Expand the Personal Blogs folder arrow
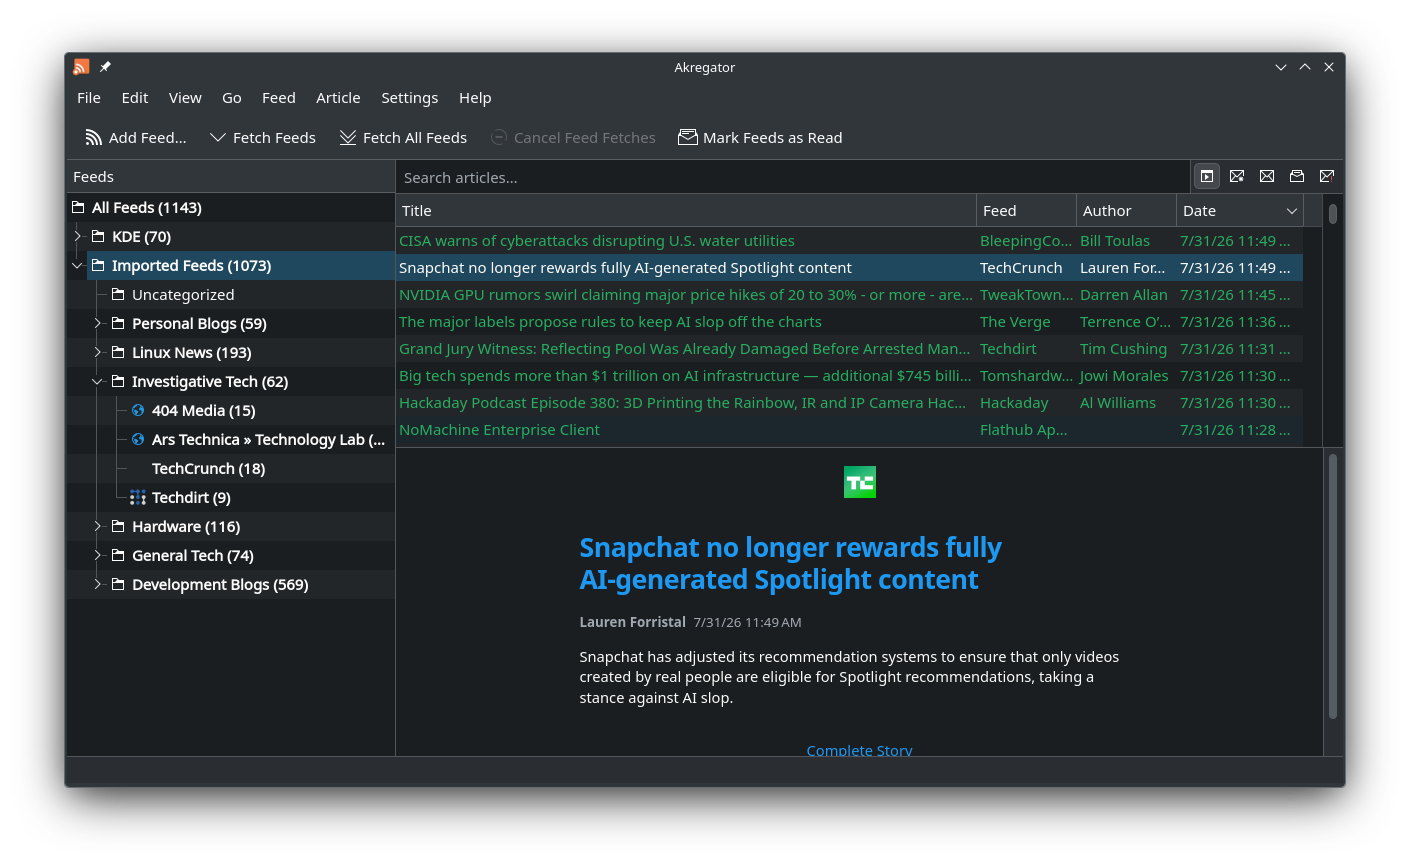 (x=98, y=323)
